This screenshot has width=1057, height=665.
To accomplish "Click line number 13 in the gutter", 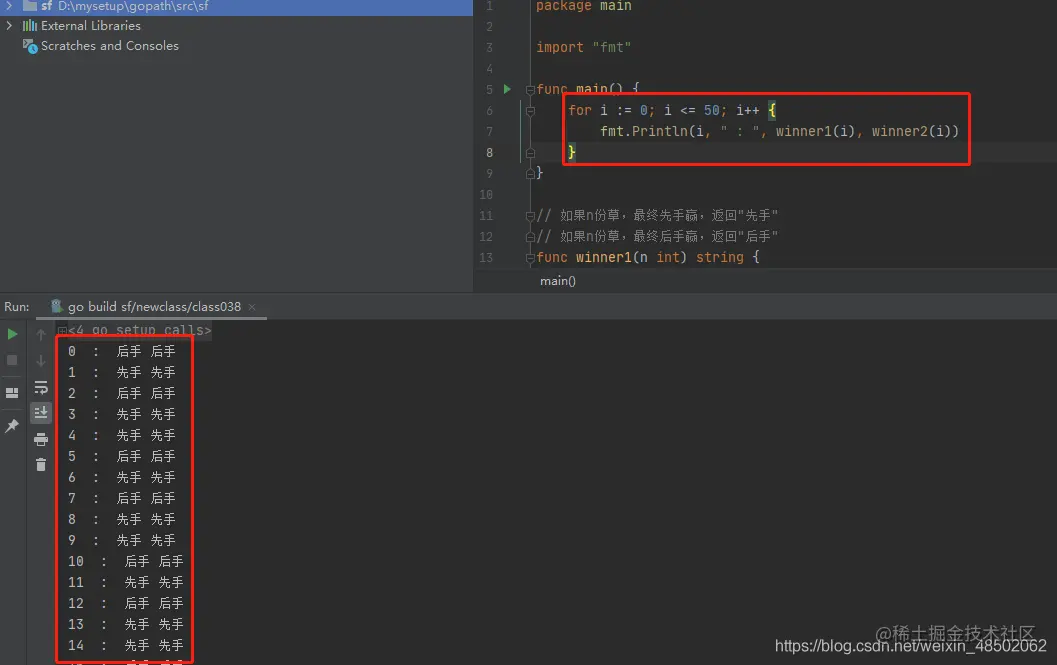I will pyautogui.click(x=486, y=258).
